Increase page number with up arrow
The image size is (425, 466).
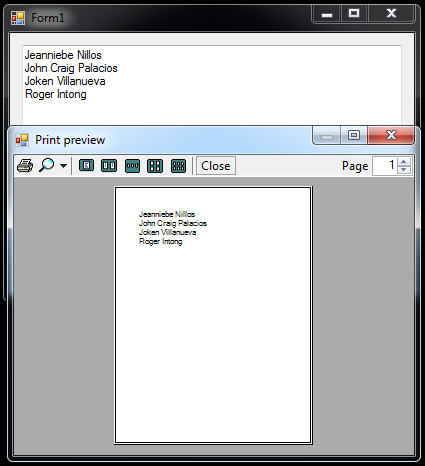coord(404,162)
